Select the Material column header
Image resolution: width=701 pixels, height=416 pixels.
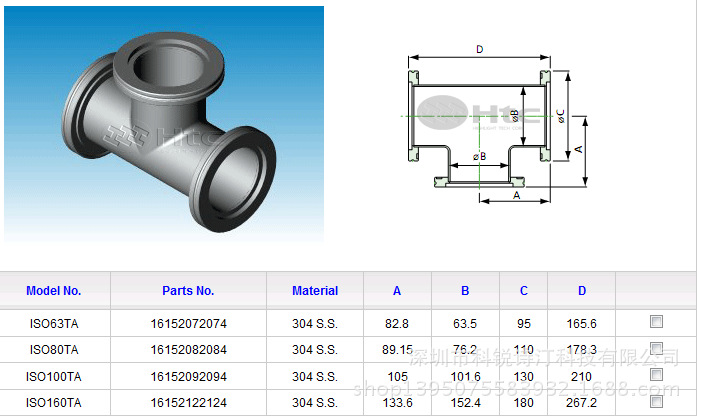(315, 291)
